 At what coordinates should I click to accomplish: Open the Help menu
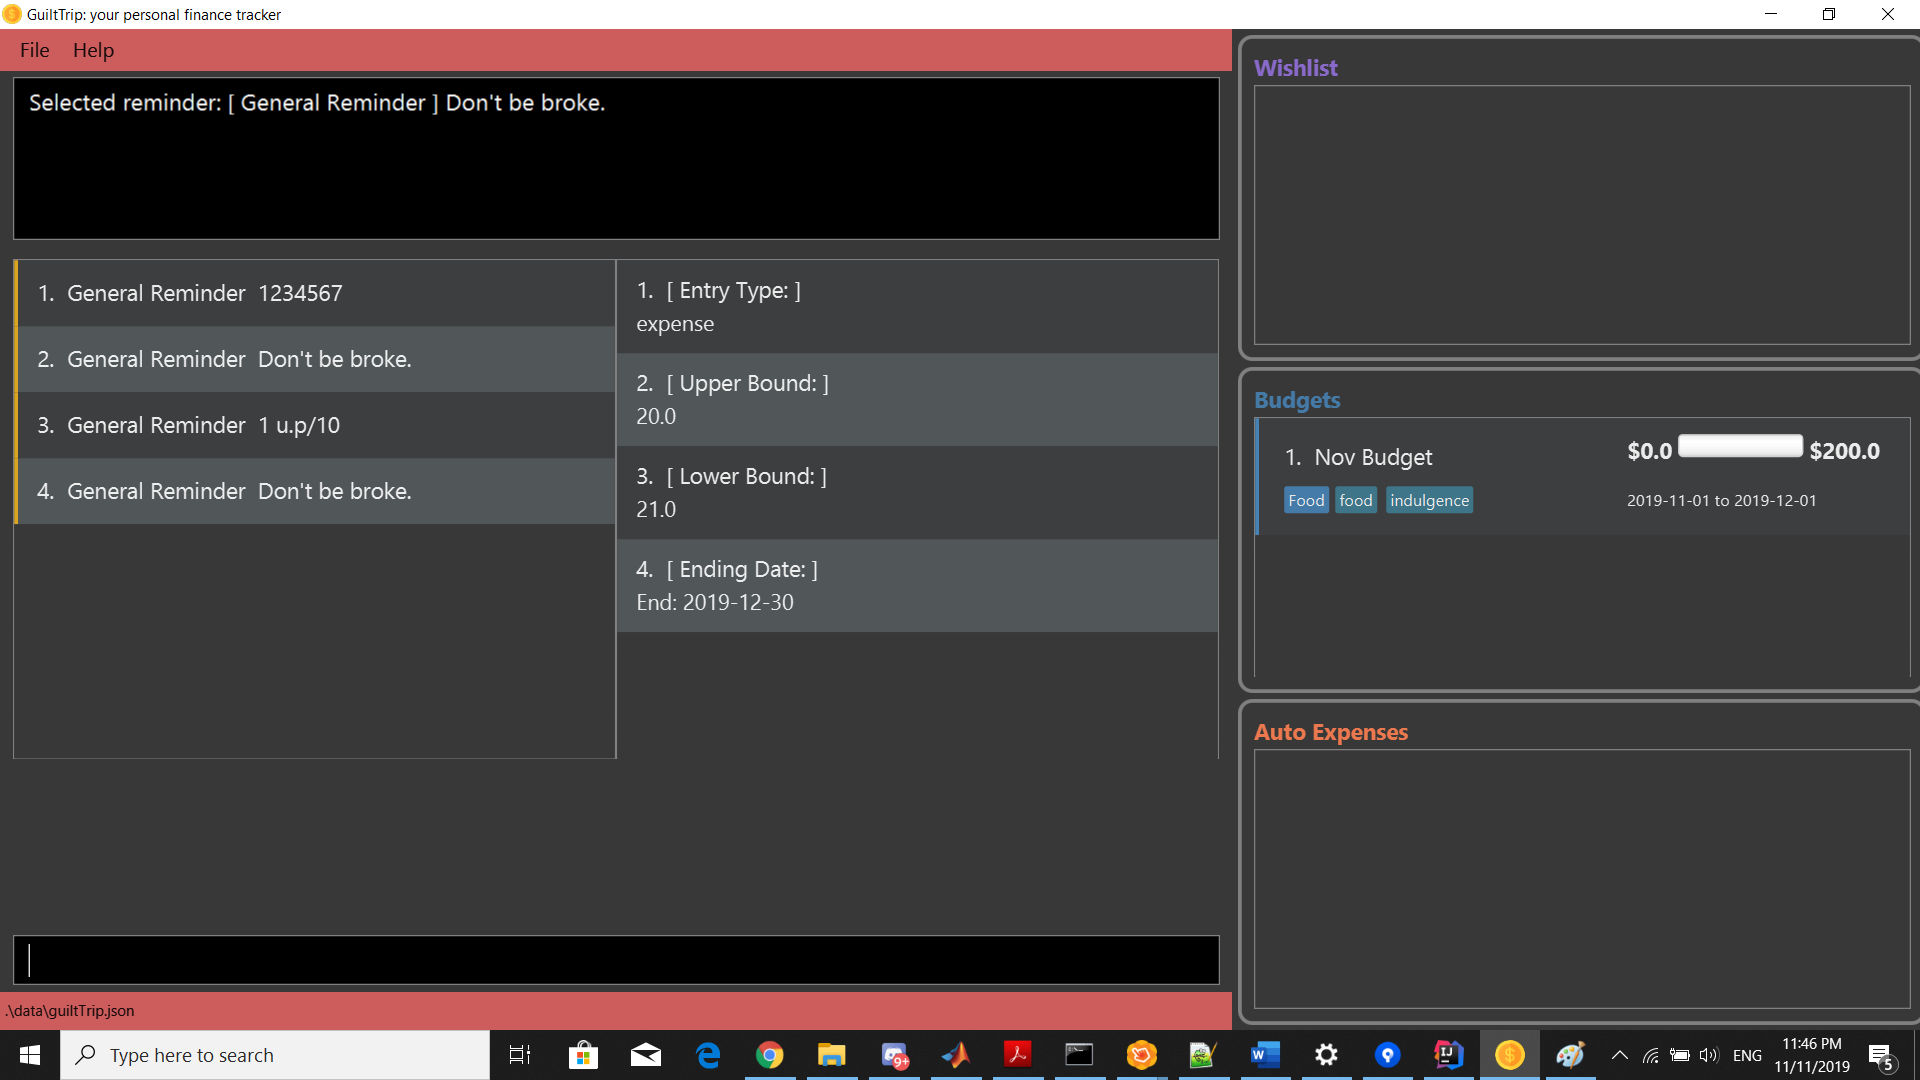click(90, 50)
